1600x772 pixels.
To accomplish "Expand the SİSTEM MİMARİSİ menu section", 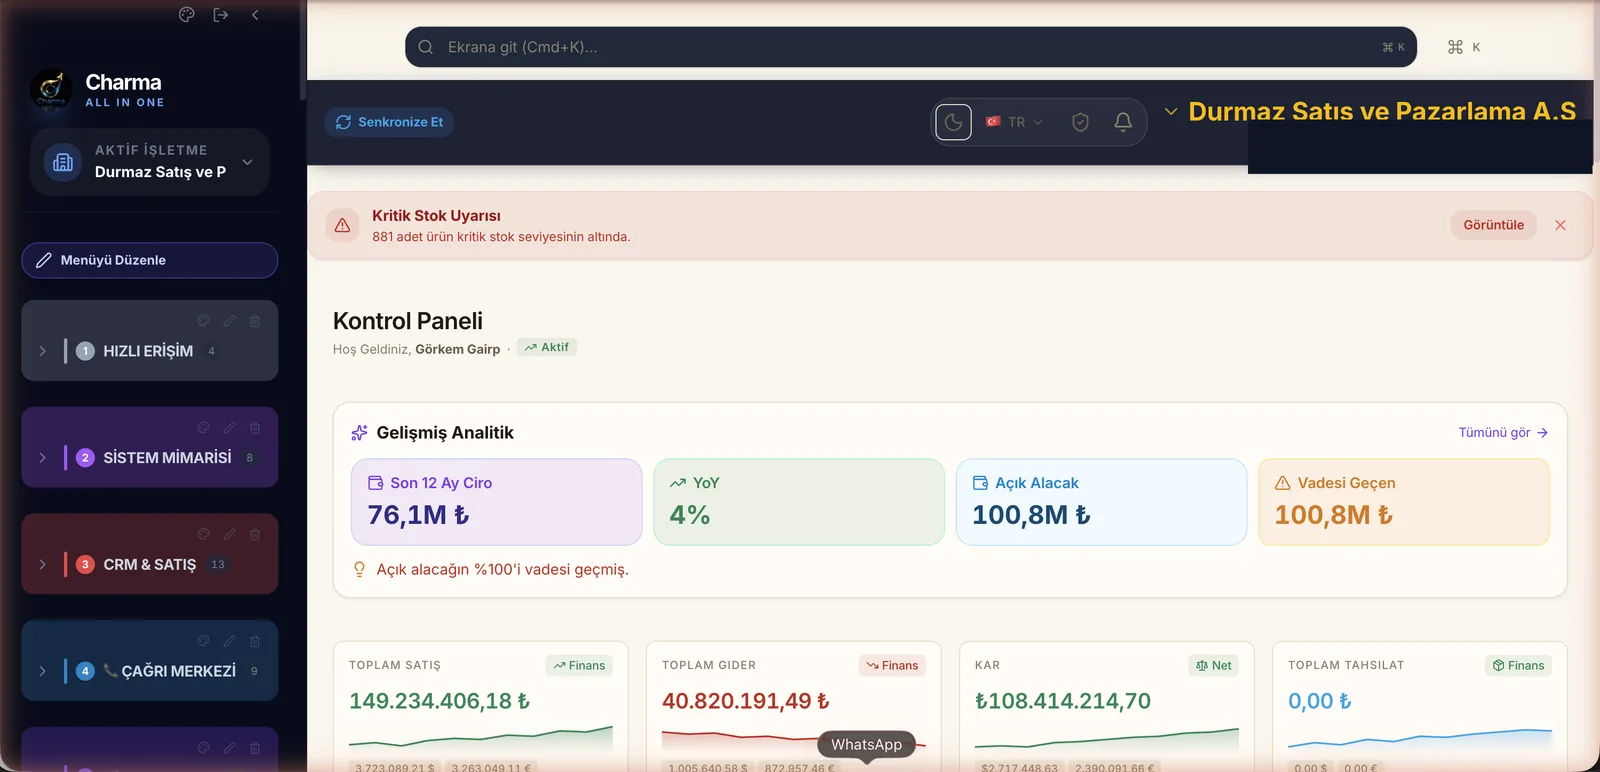I will [42, 458].
